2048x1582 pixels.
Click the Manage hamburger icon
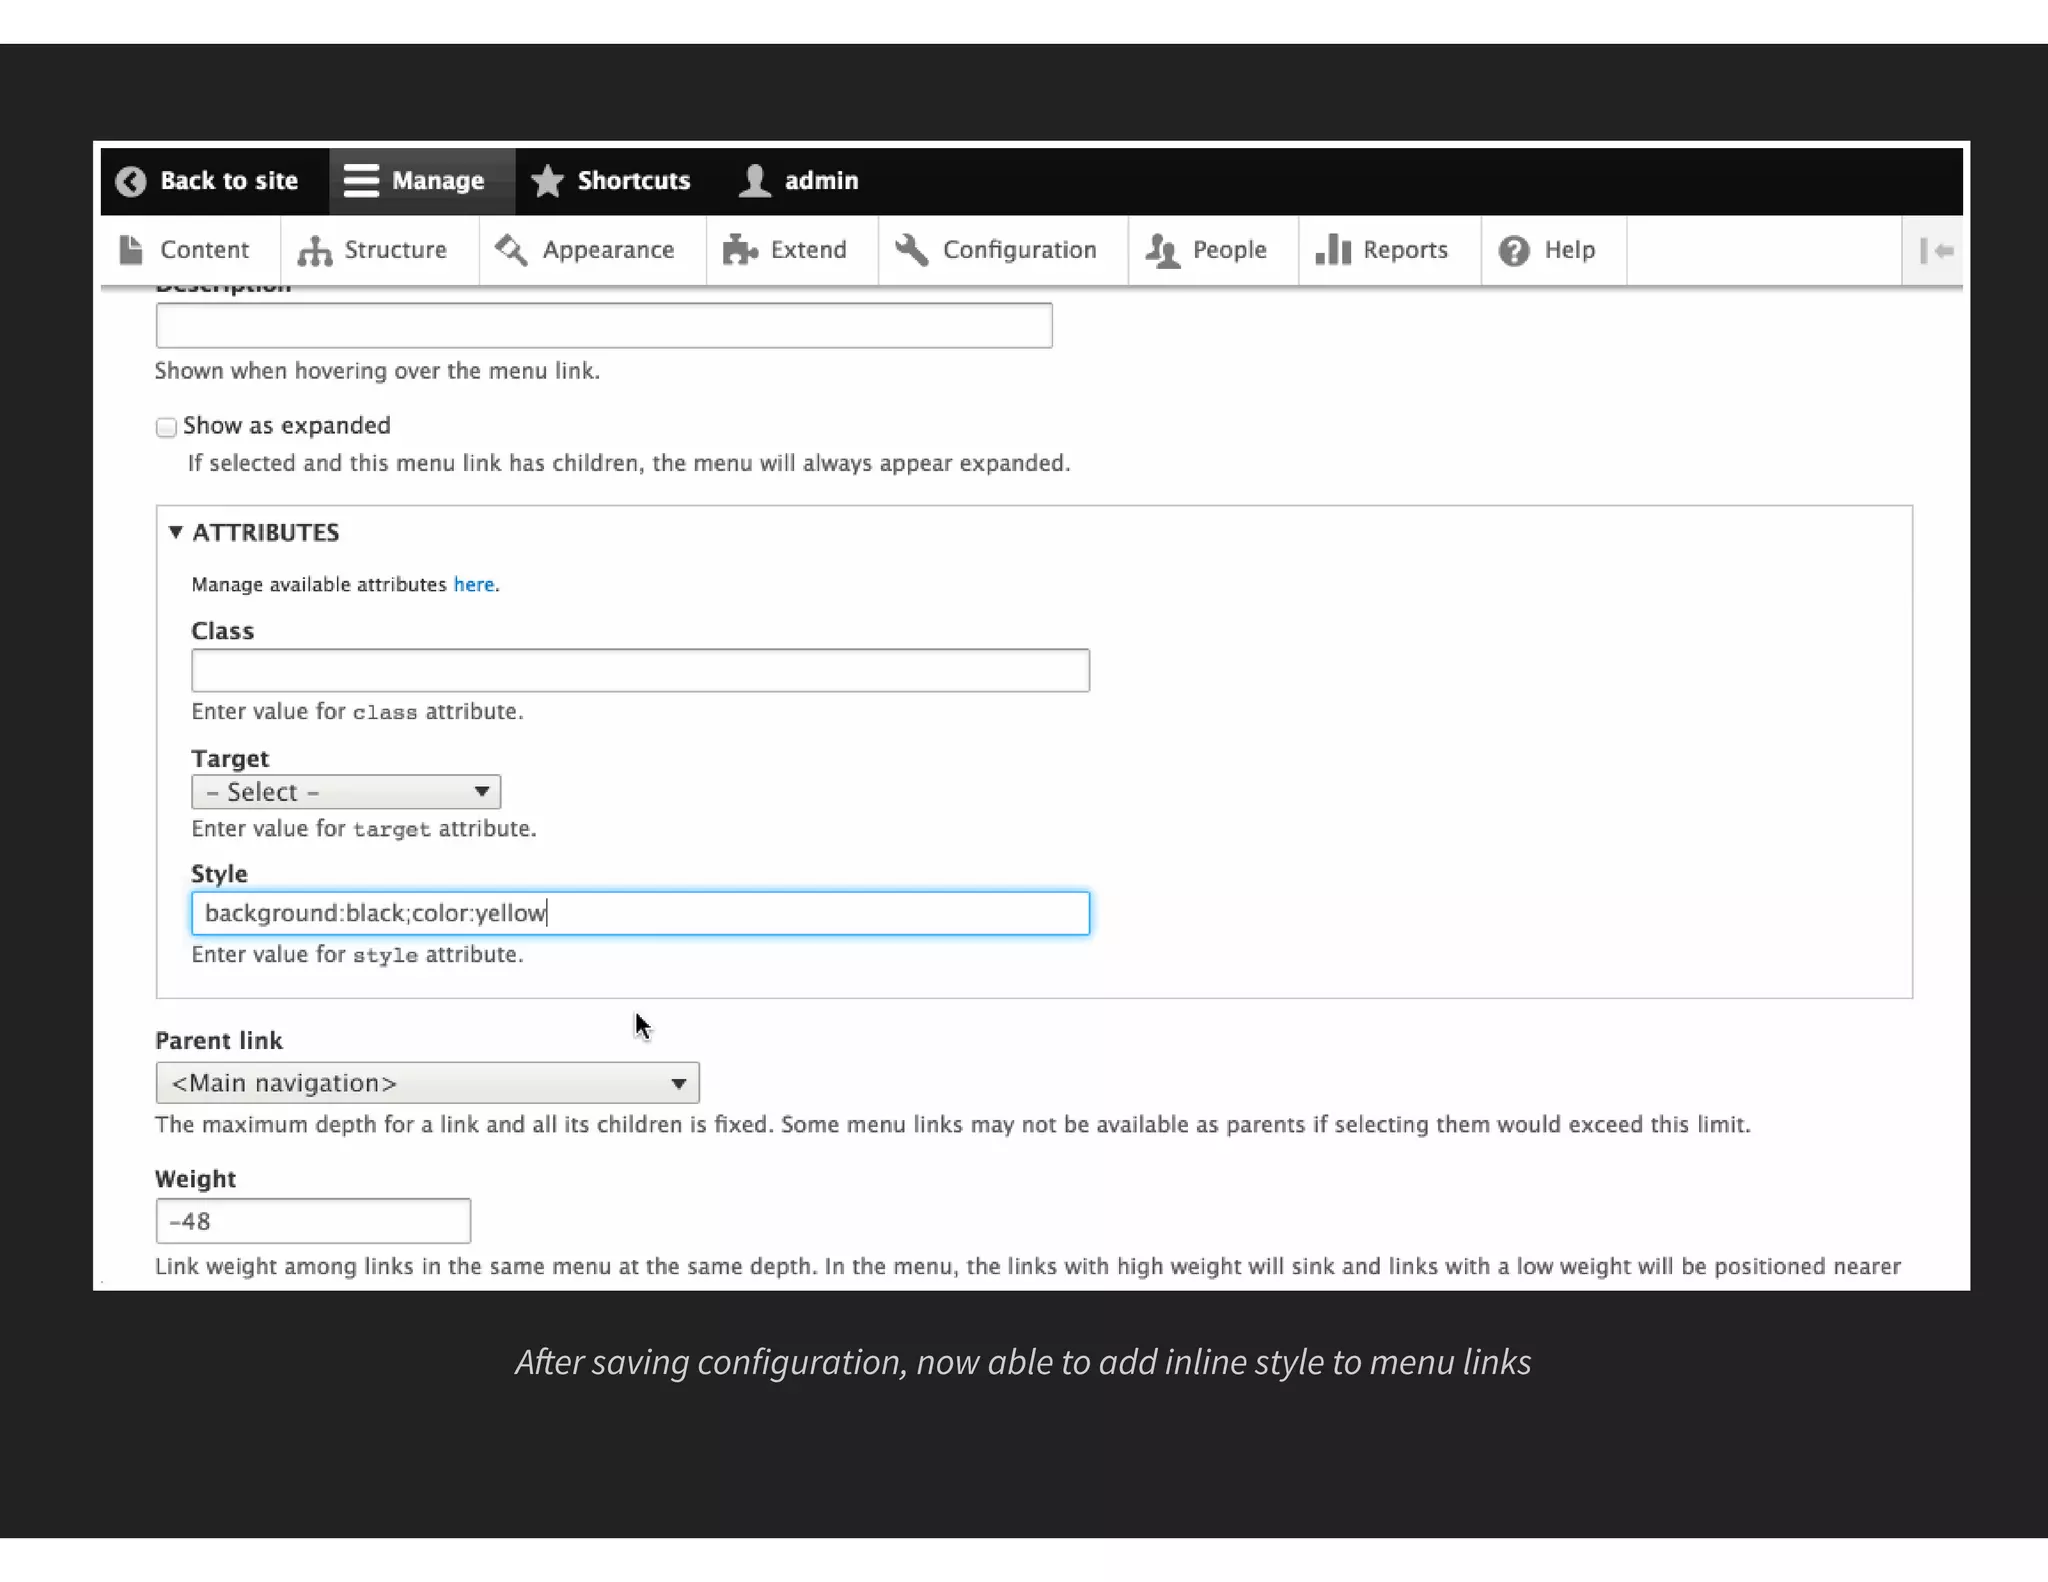pos(361,181)
